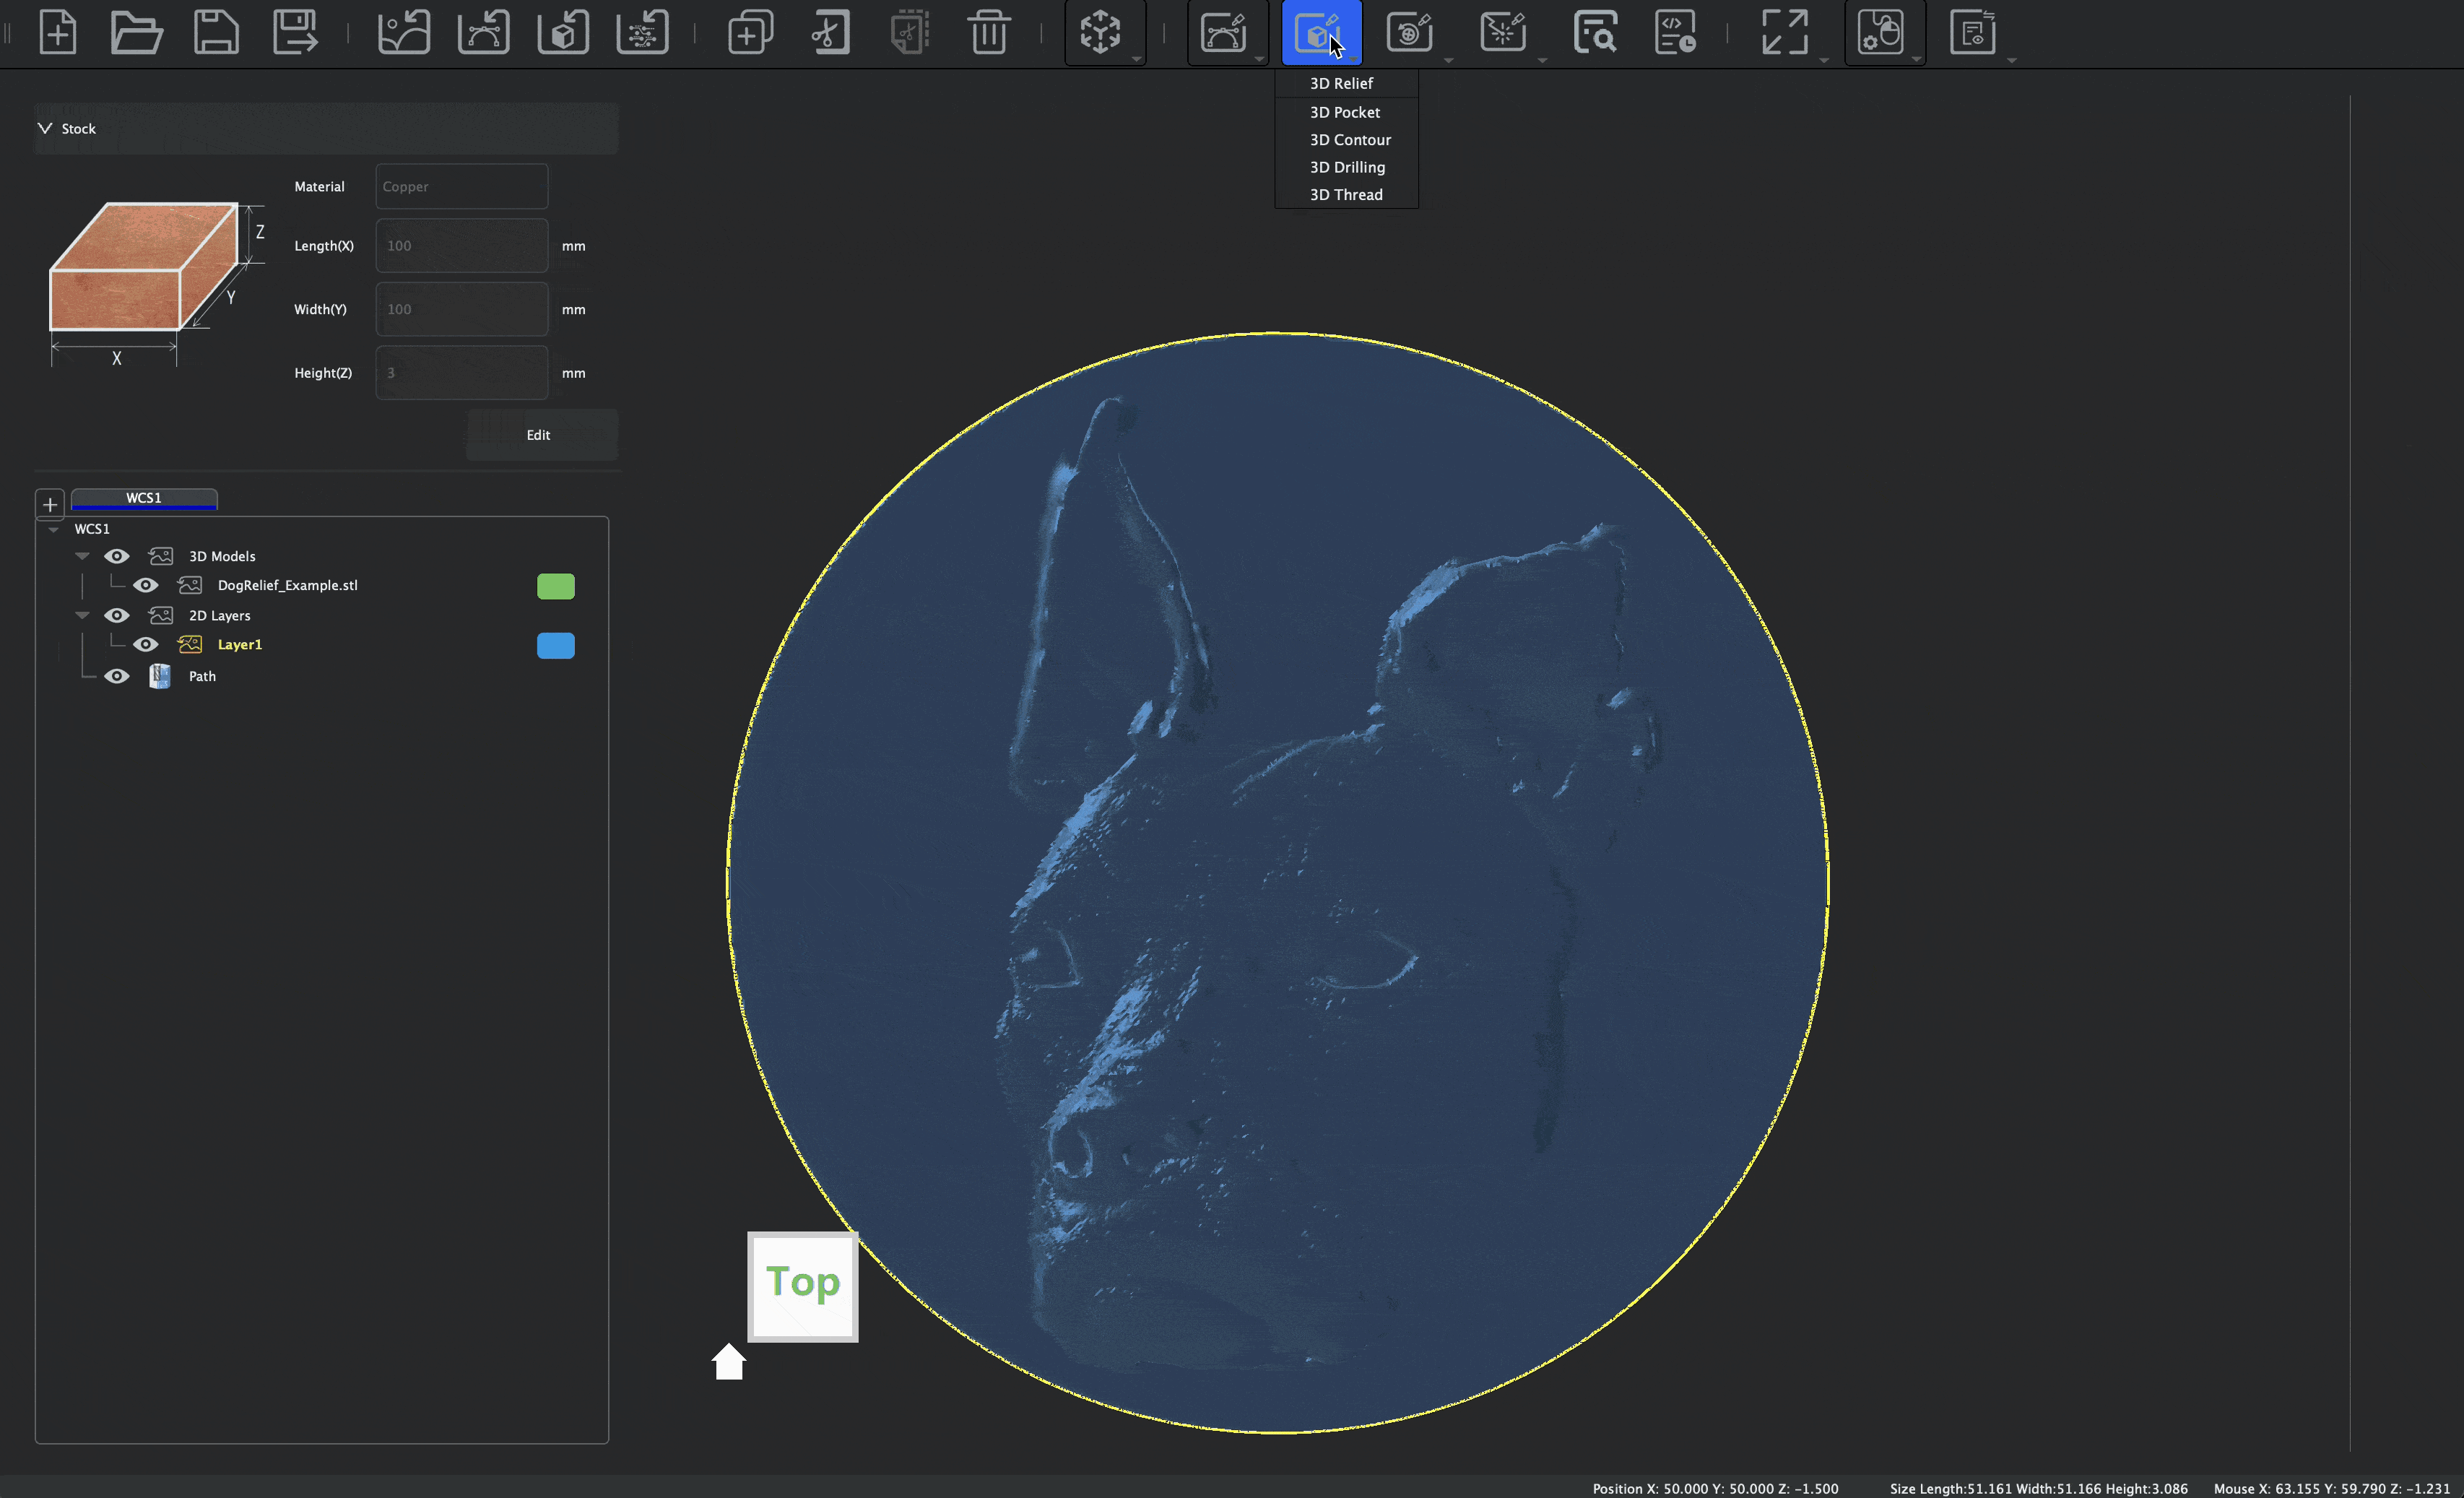Image resolution: width=2464 pixels, height=1498 pixels.
Task: Select the 3D Drilling menu entry
Action: click(1347, 167)
